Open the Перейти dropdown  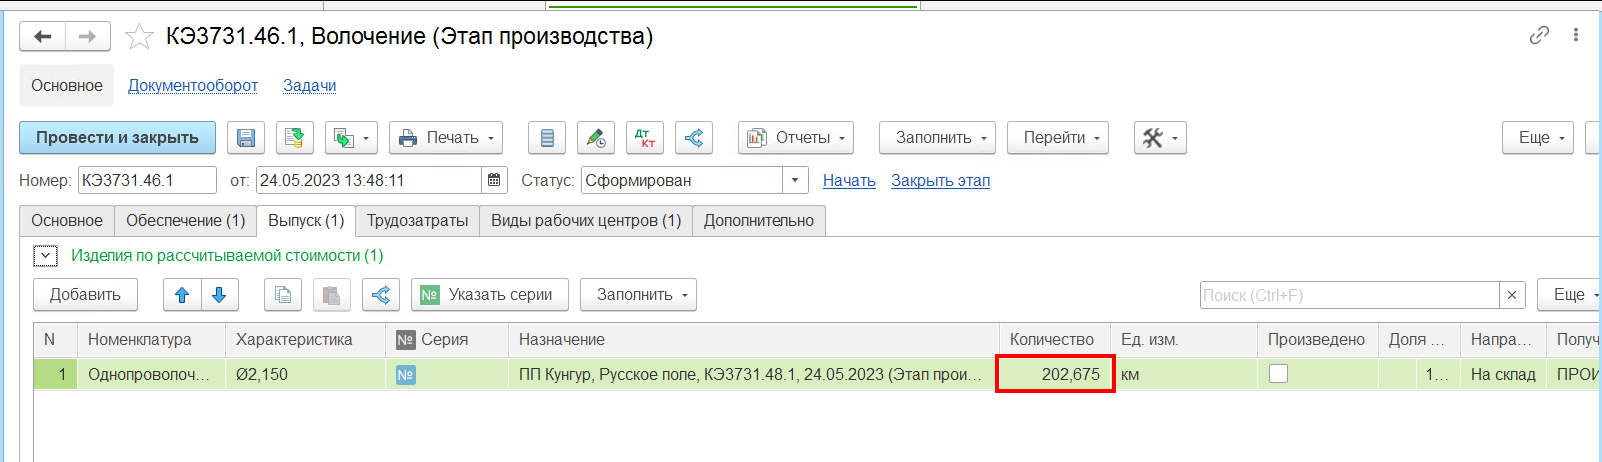click(x=1059, y=138)
